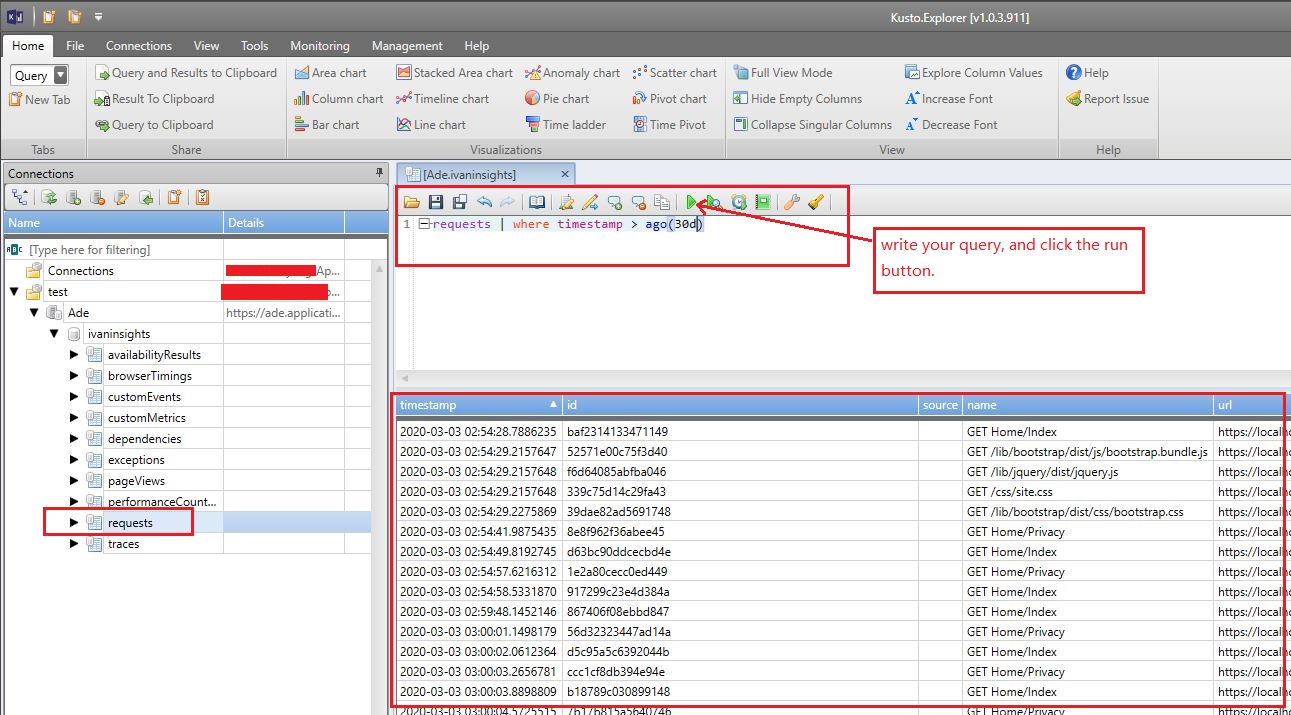Open Pivot chart

670,99
